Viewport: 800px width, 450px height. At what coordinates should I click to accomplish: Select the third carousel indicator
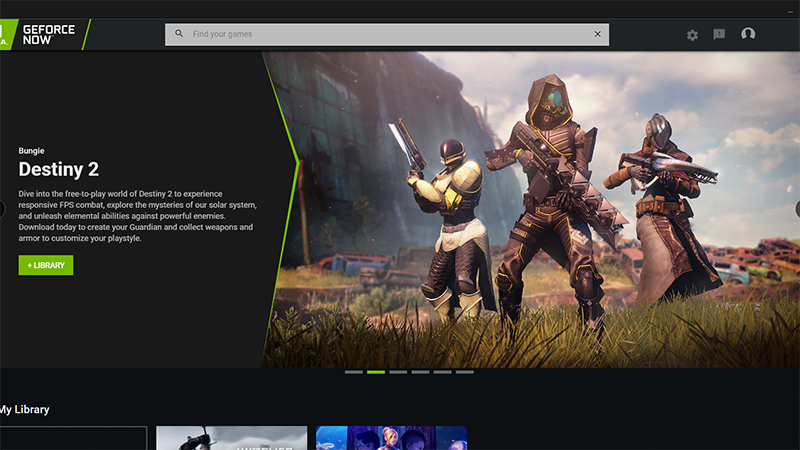tap(398, 372)
